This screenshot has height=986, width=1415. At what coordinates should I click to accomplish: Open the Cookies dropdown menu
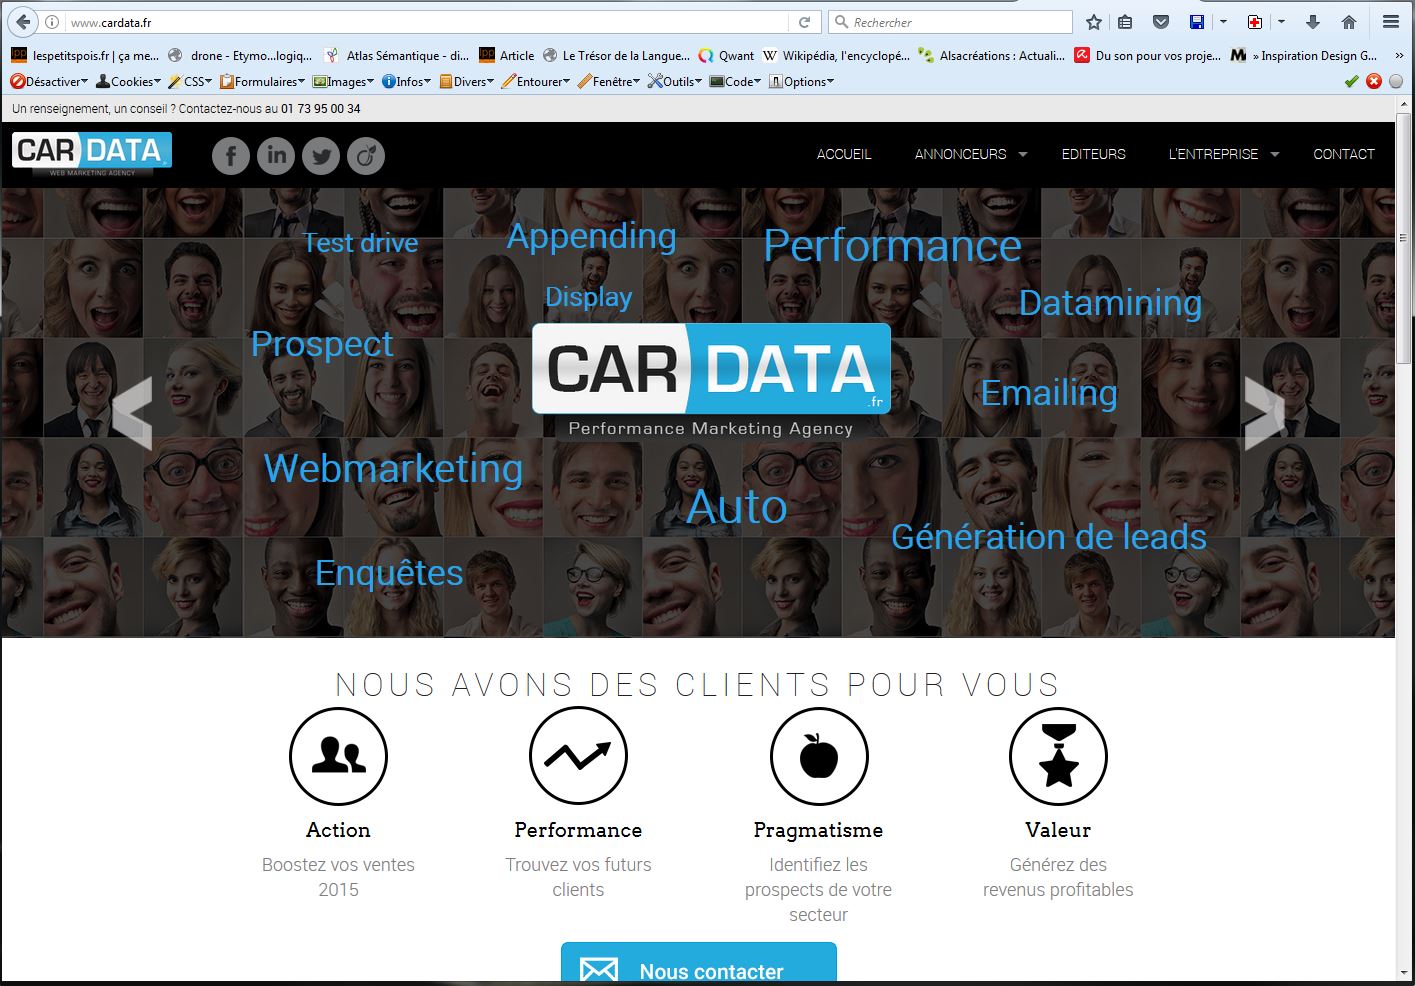(128, 82)
